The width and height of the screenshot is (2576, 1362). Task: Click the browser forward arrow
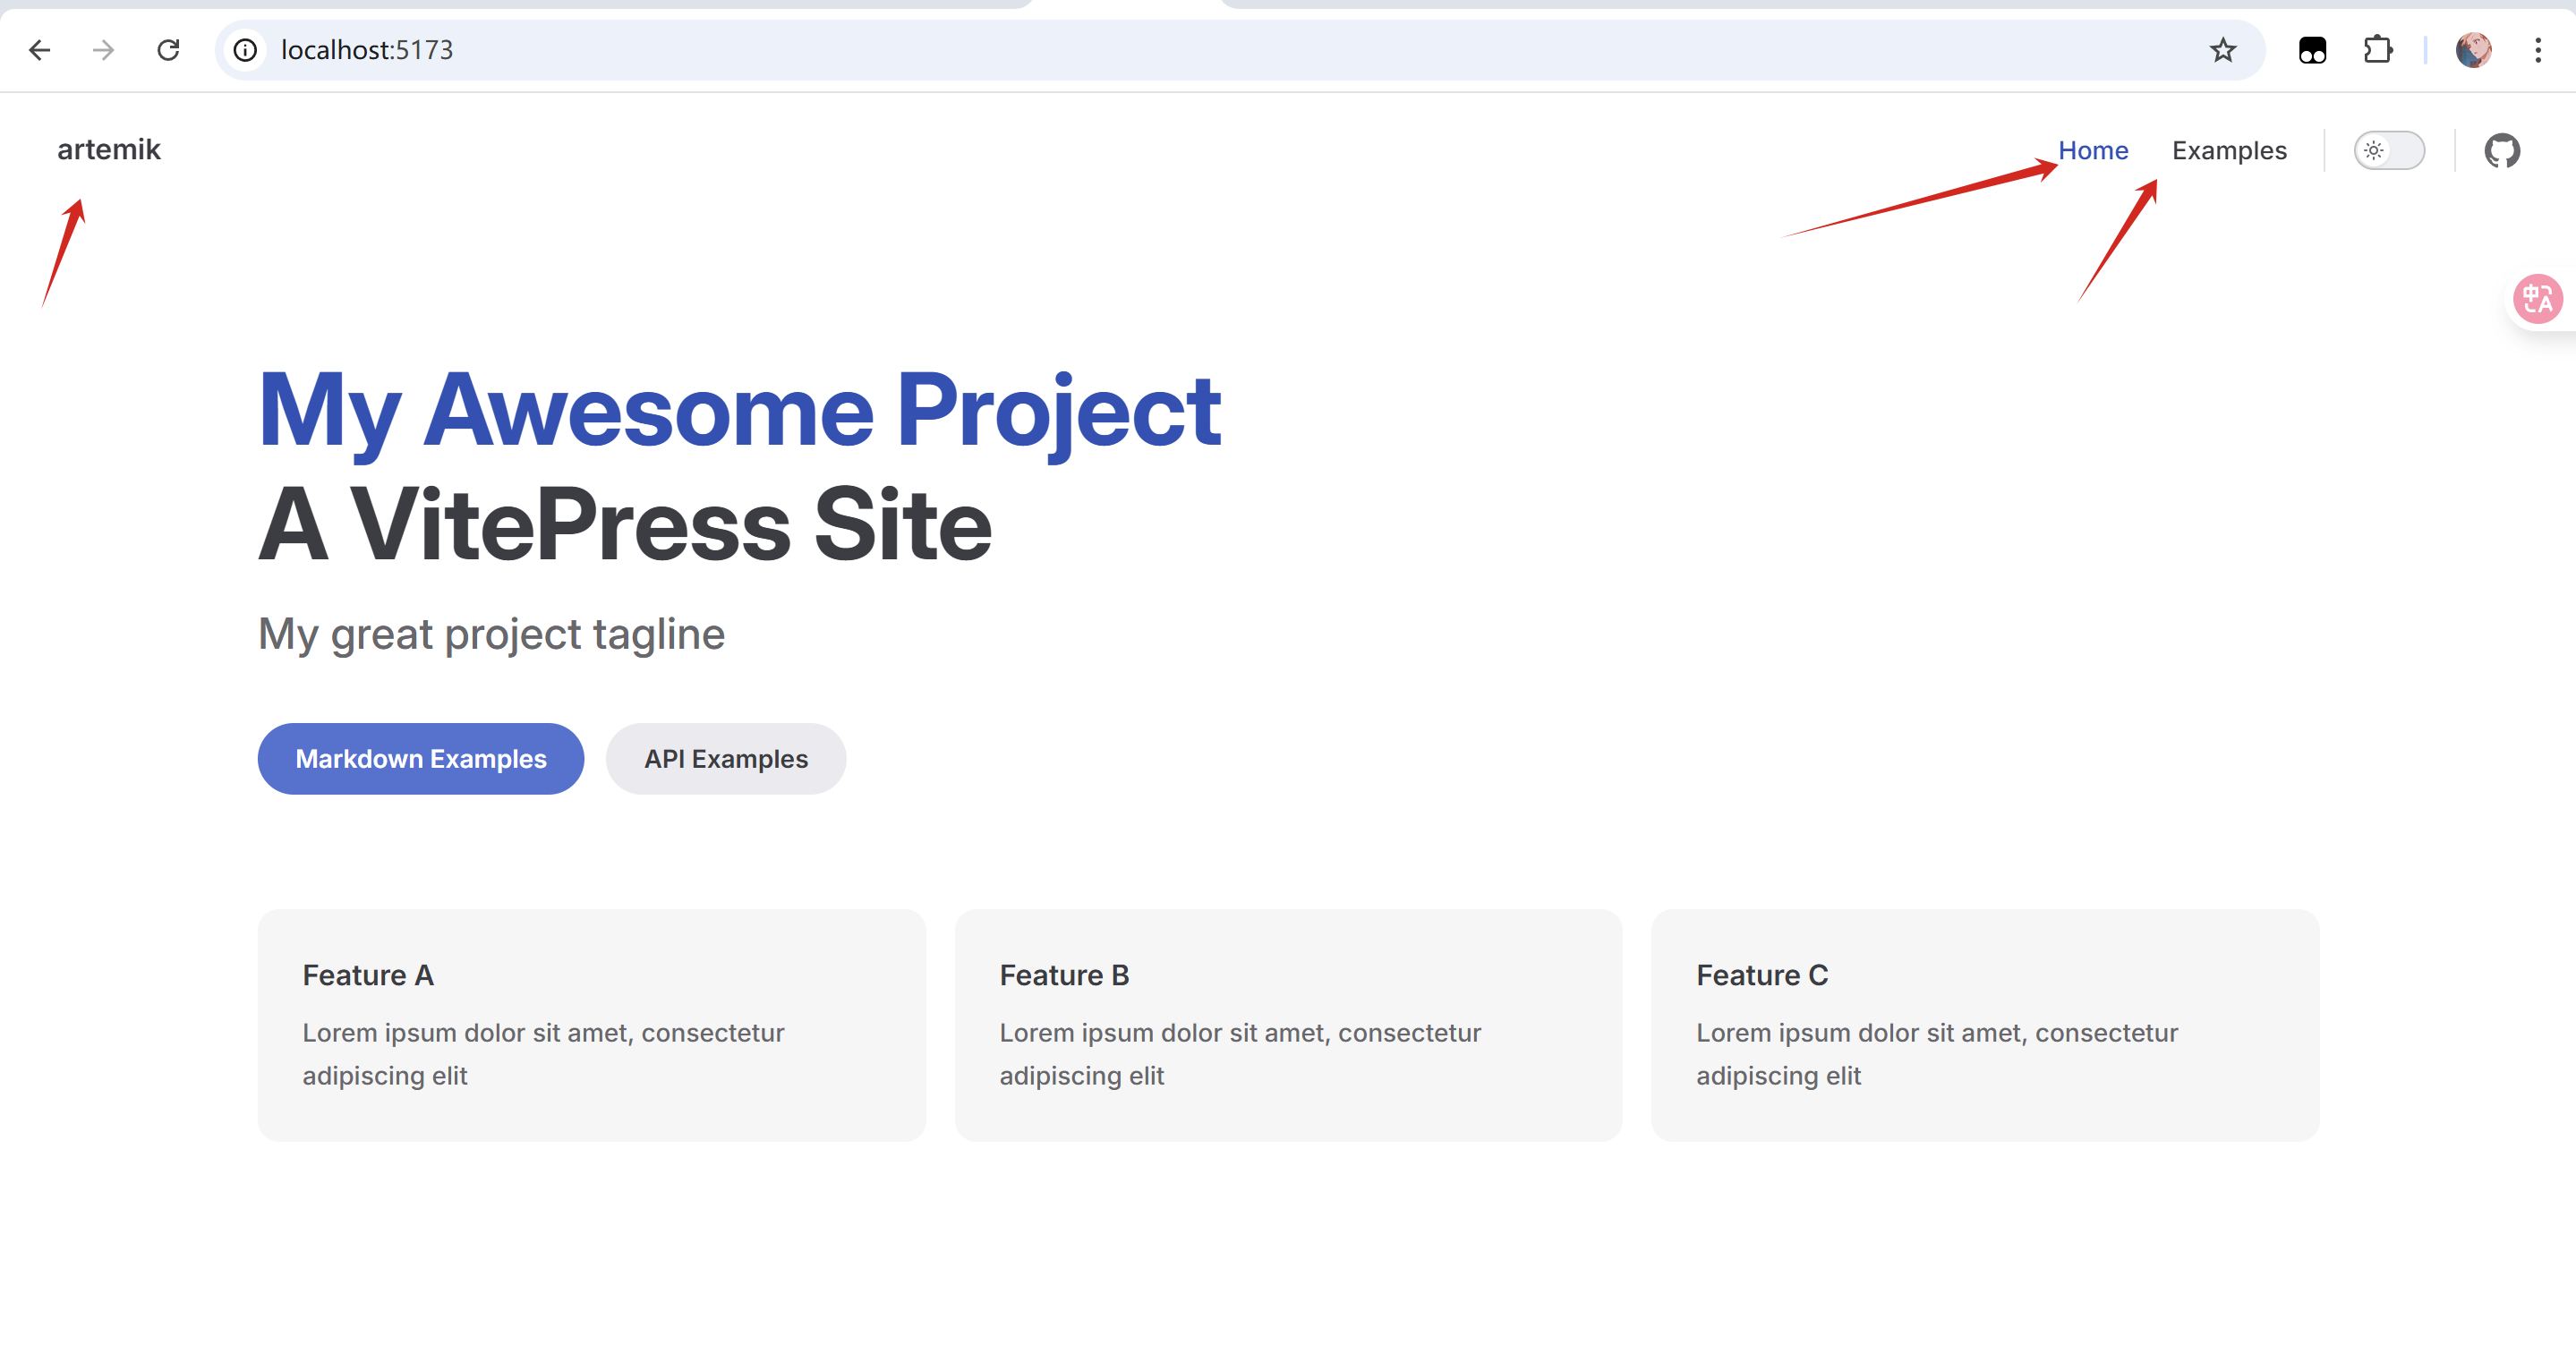(x=104, y=50)
